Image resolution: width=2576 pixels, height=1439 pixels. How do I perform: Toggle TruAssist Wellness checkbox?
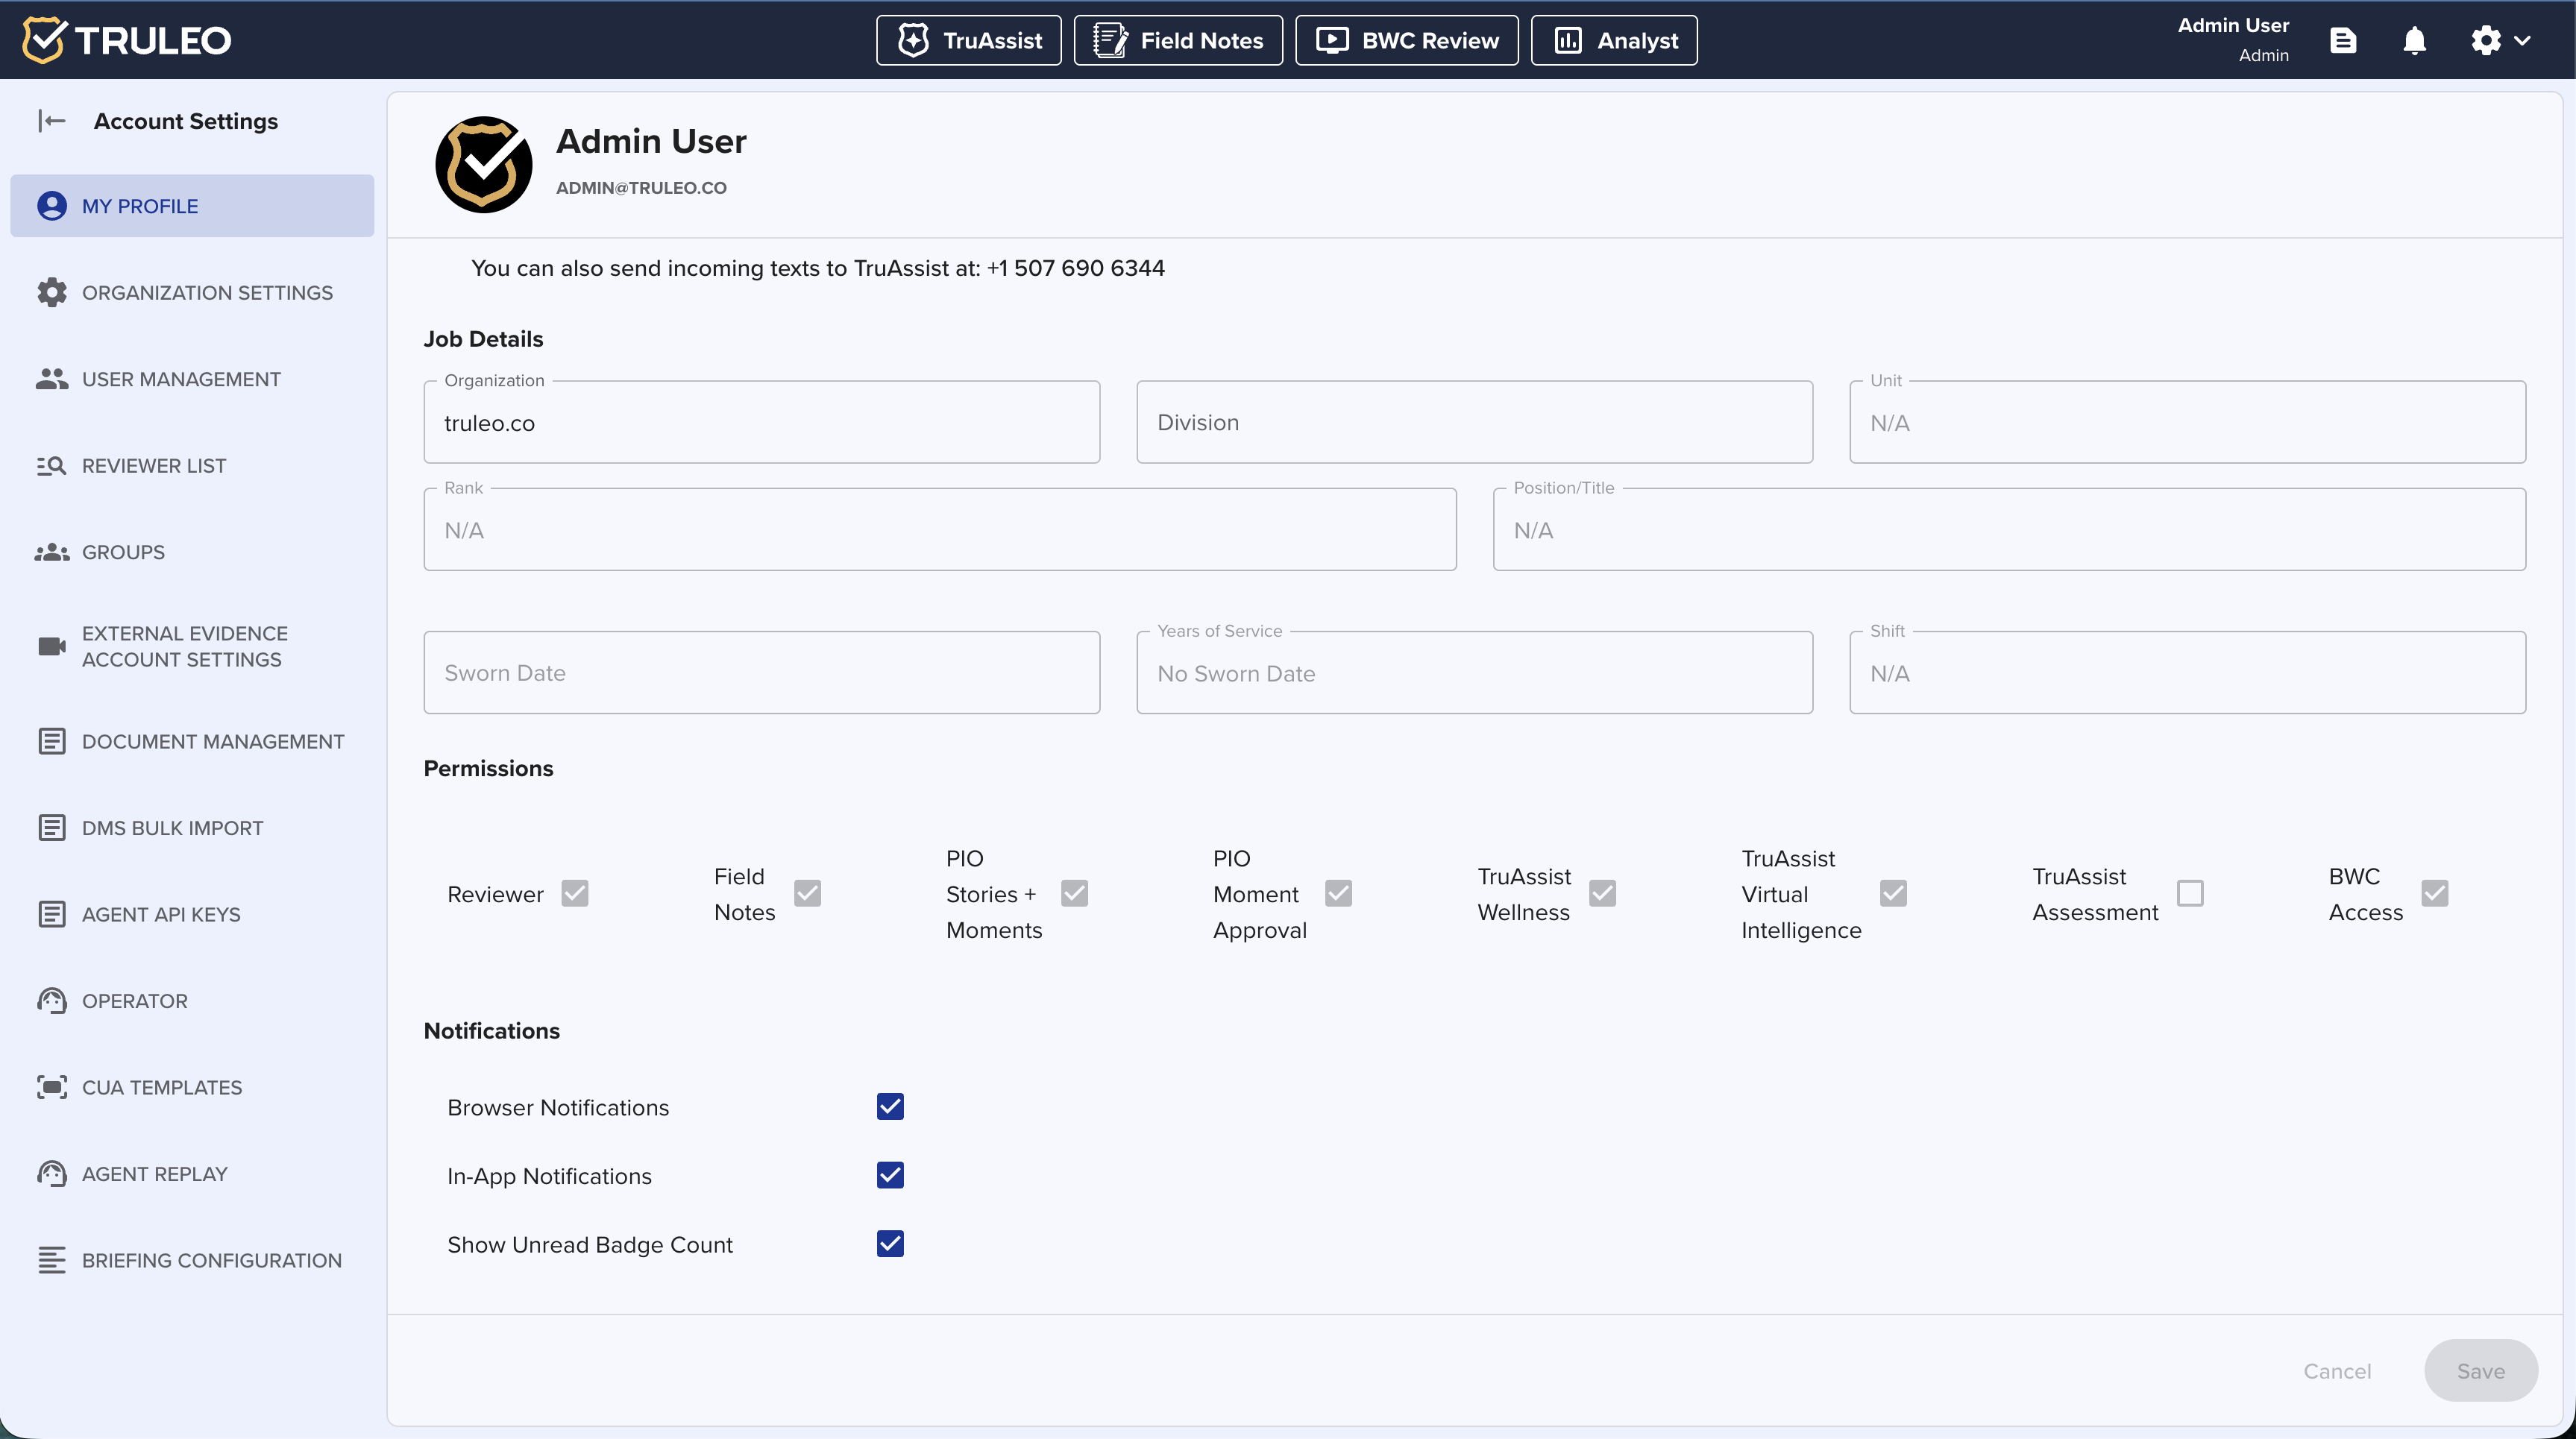[x=1603, y=893]
